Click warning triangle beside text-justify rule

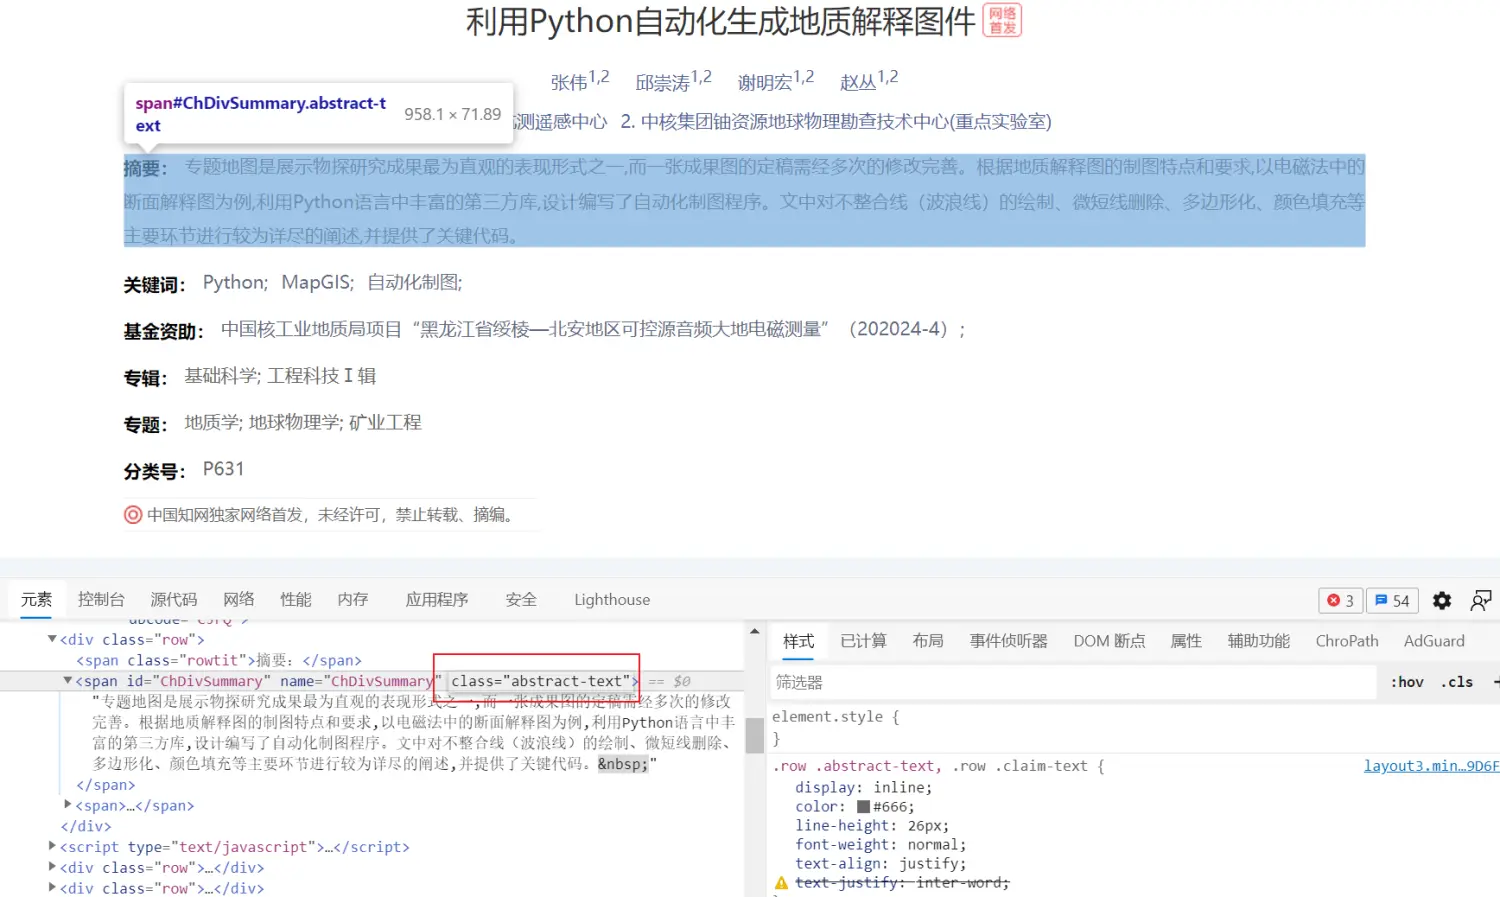(782, 883)
